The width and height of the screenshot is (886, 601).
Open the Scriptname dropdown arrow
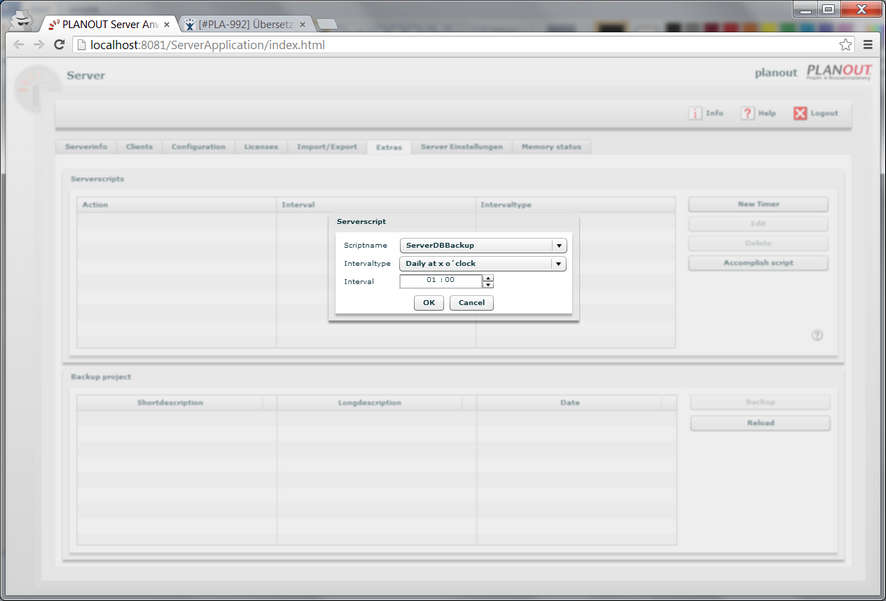559,246
